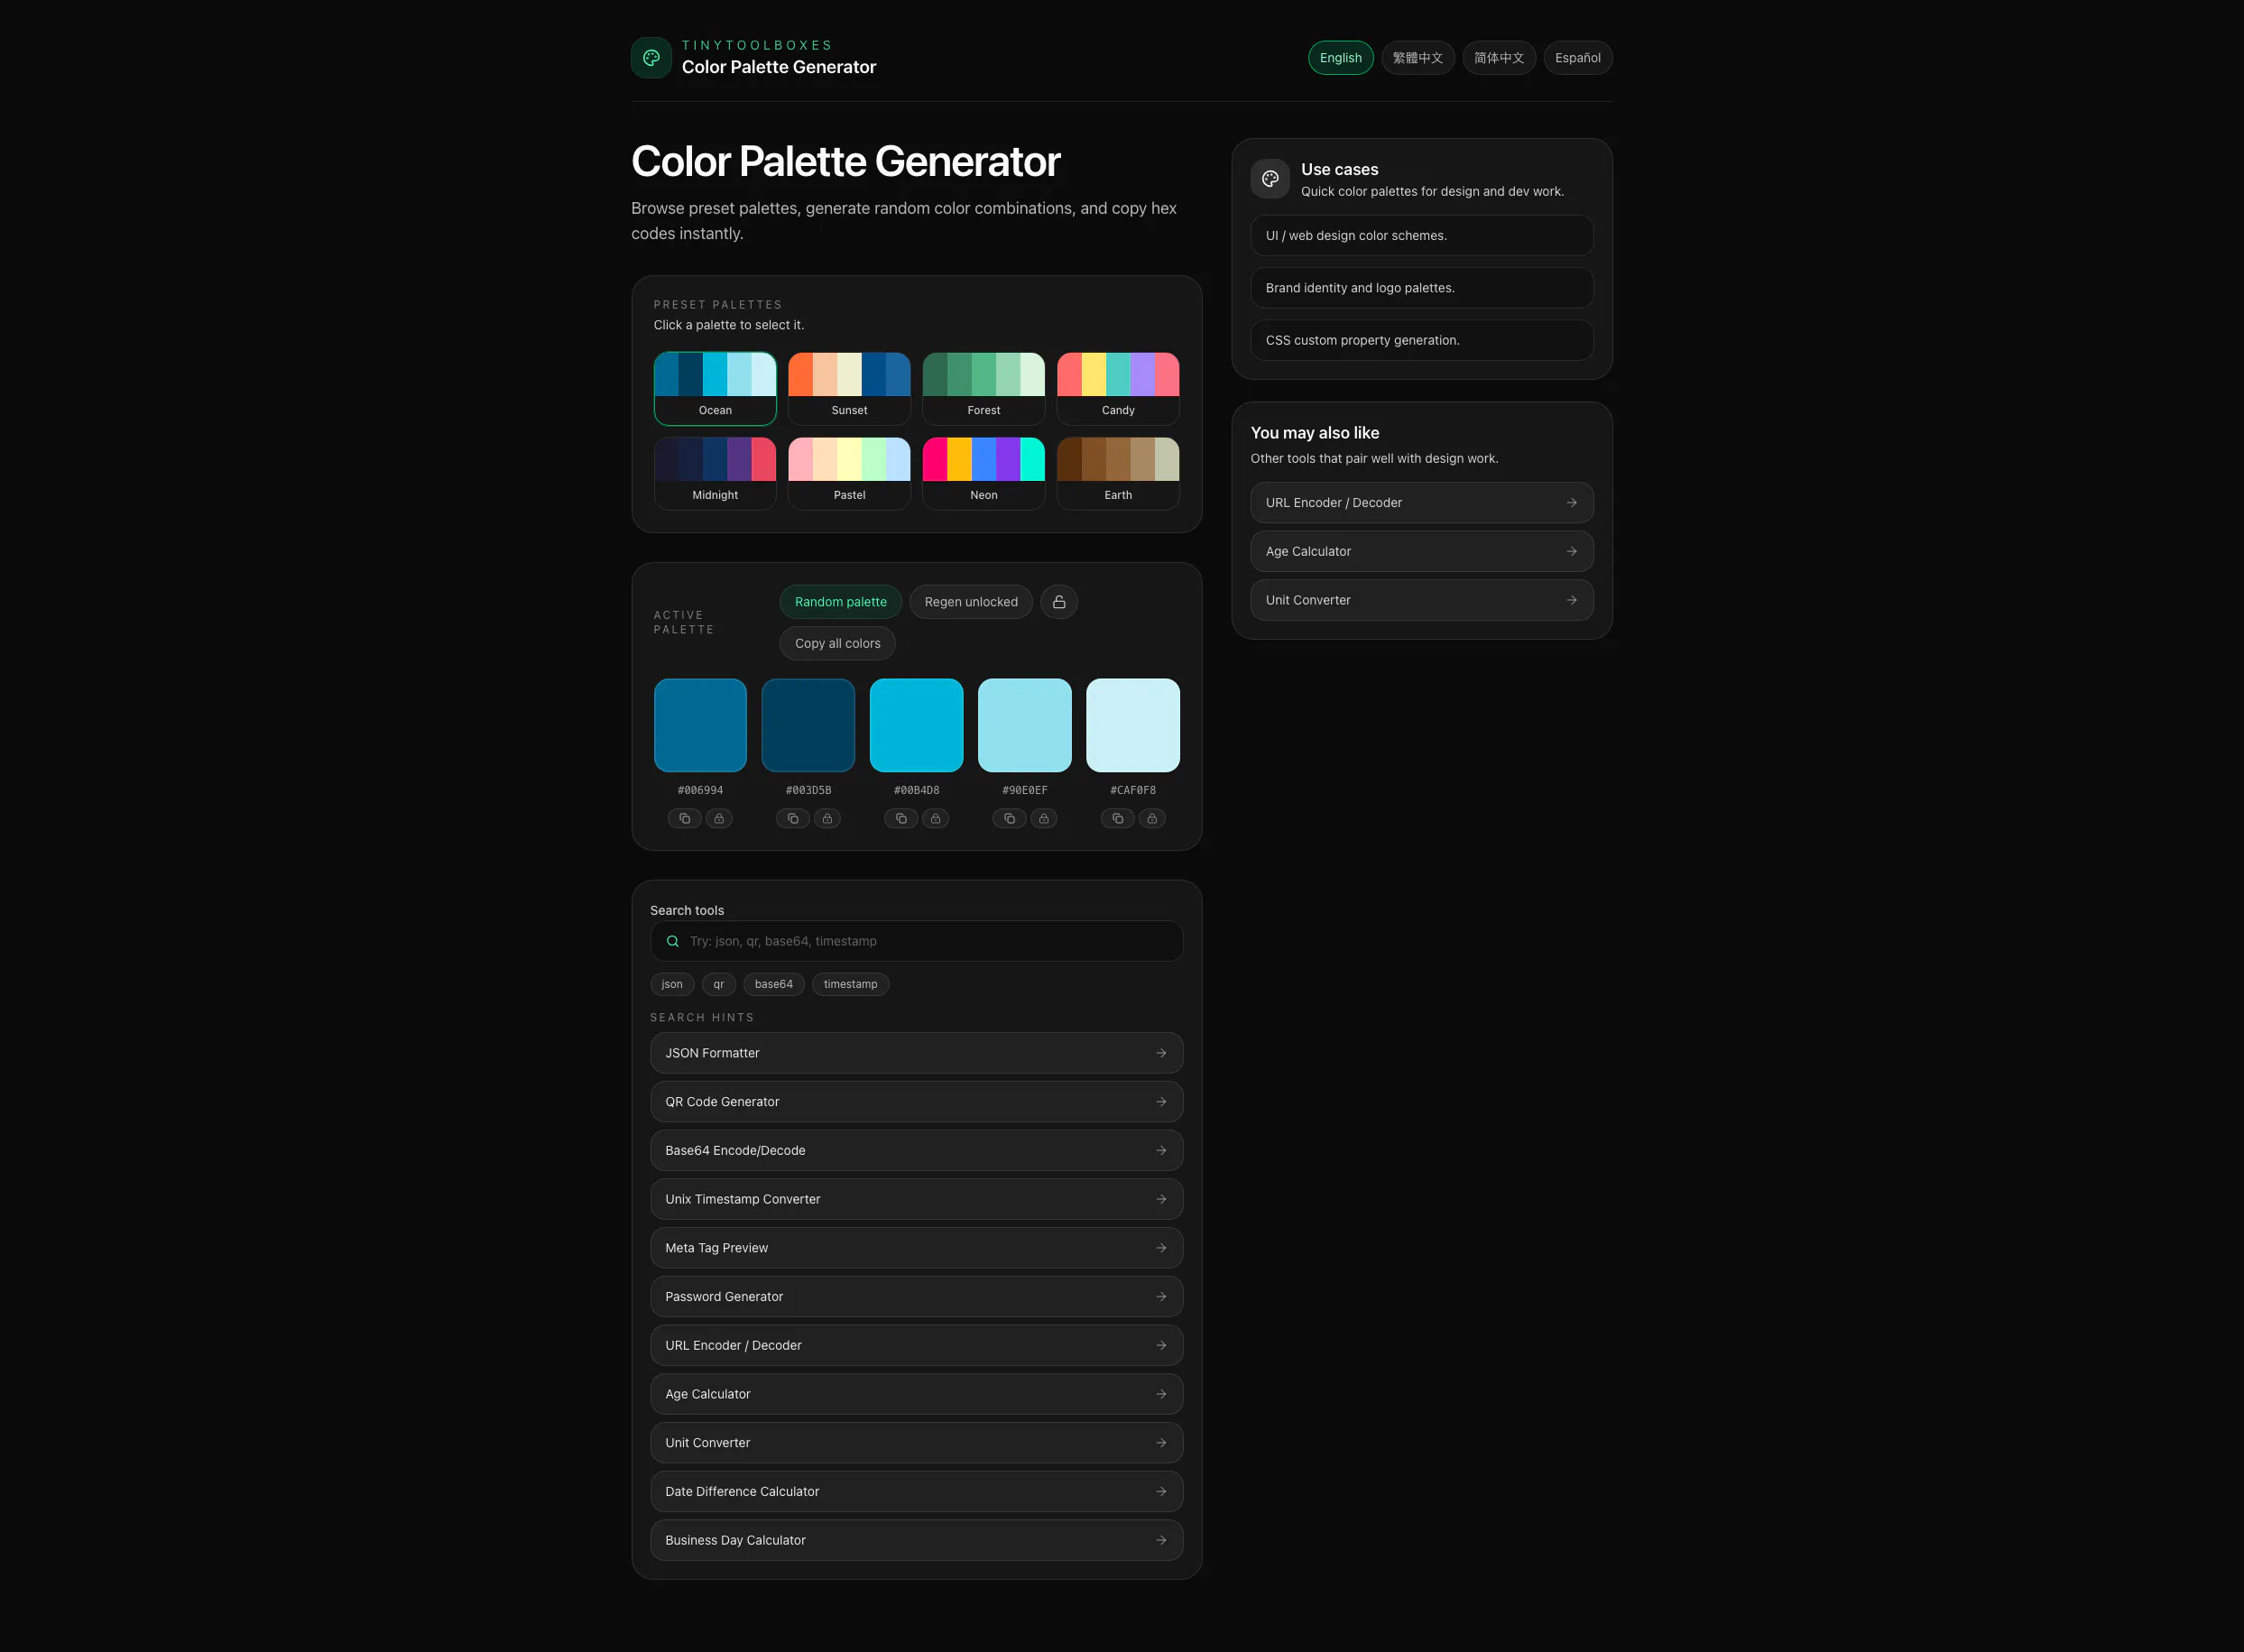This screenshot has height=1652, width=2244.
Task: Click the Use cases palette icon
Action: (1270, 179)
